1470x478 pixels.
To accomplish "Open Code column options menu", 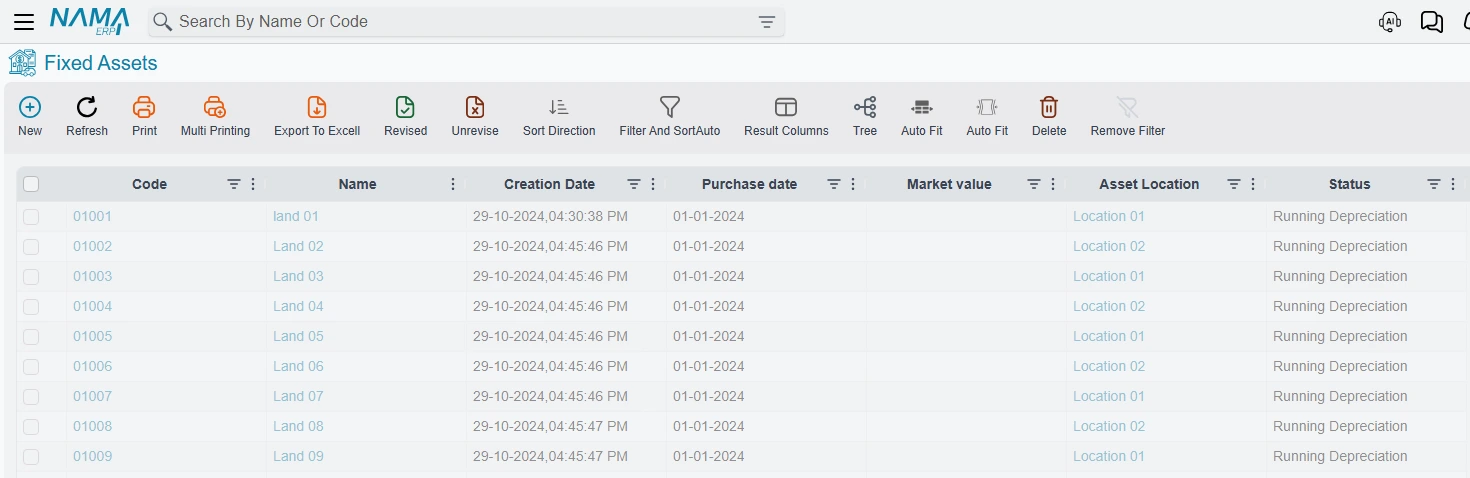I will point(253,184).
